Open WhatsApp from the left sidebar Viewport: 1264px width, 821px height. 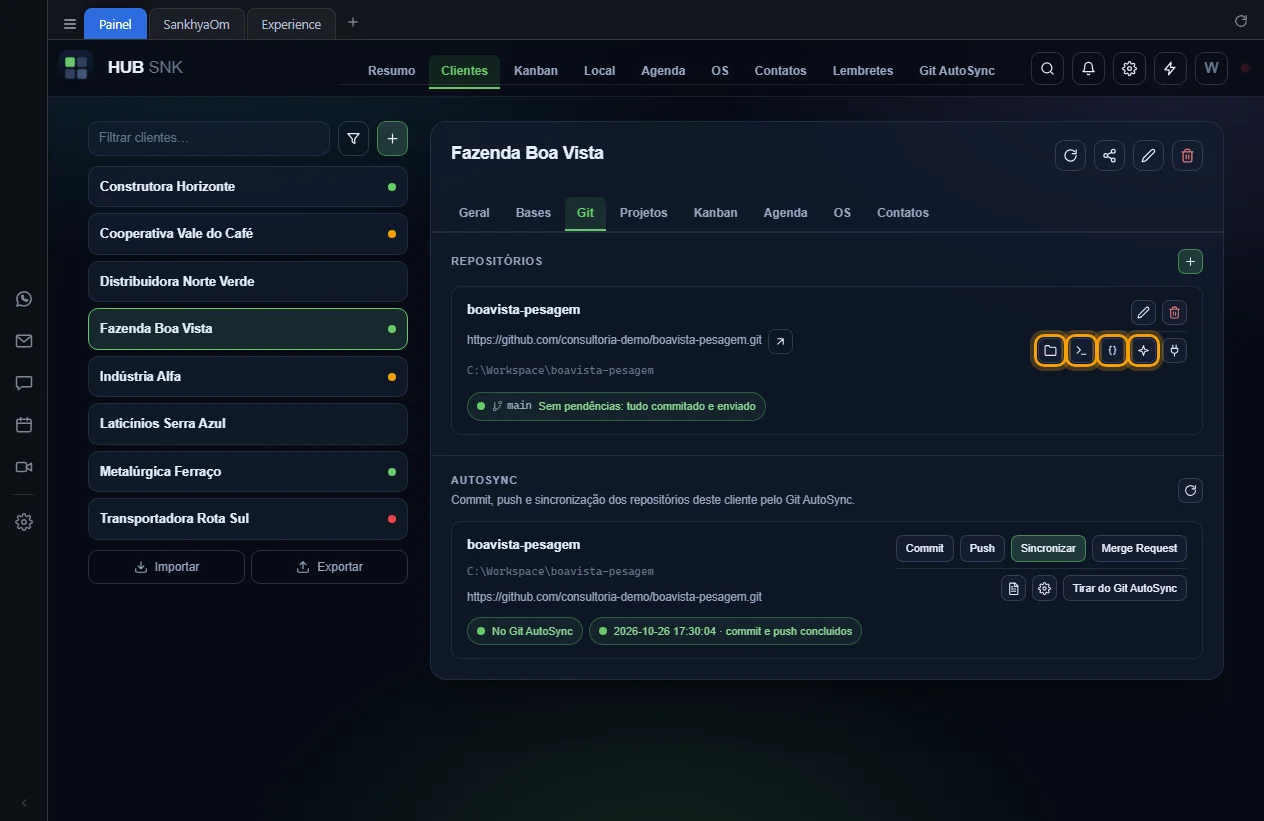pos(24,299)
